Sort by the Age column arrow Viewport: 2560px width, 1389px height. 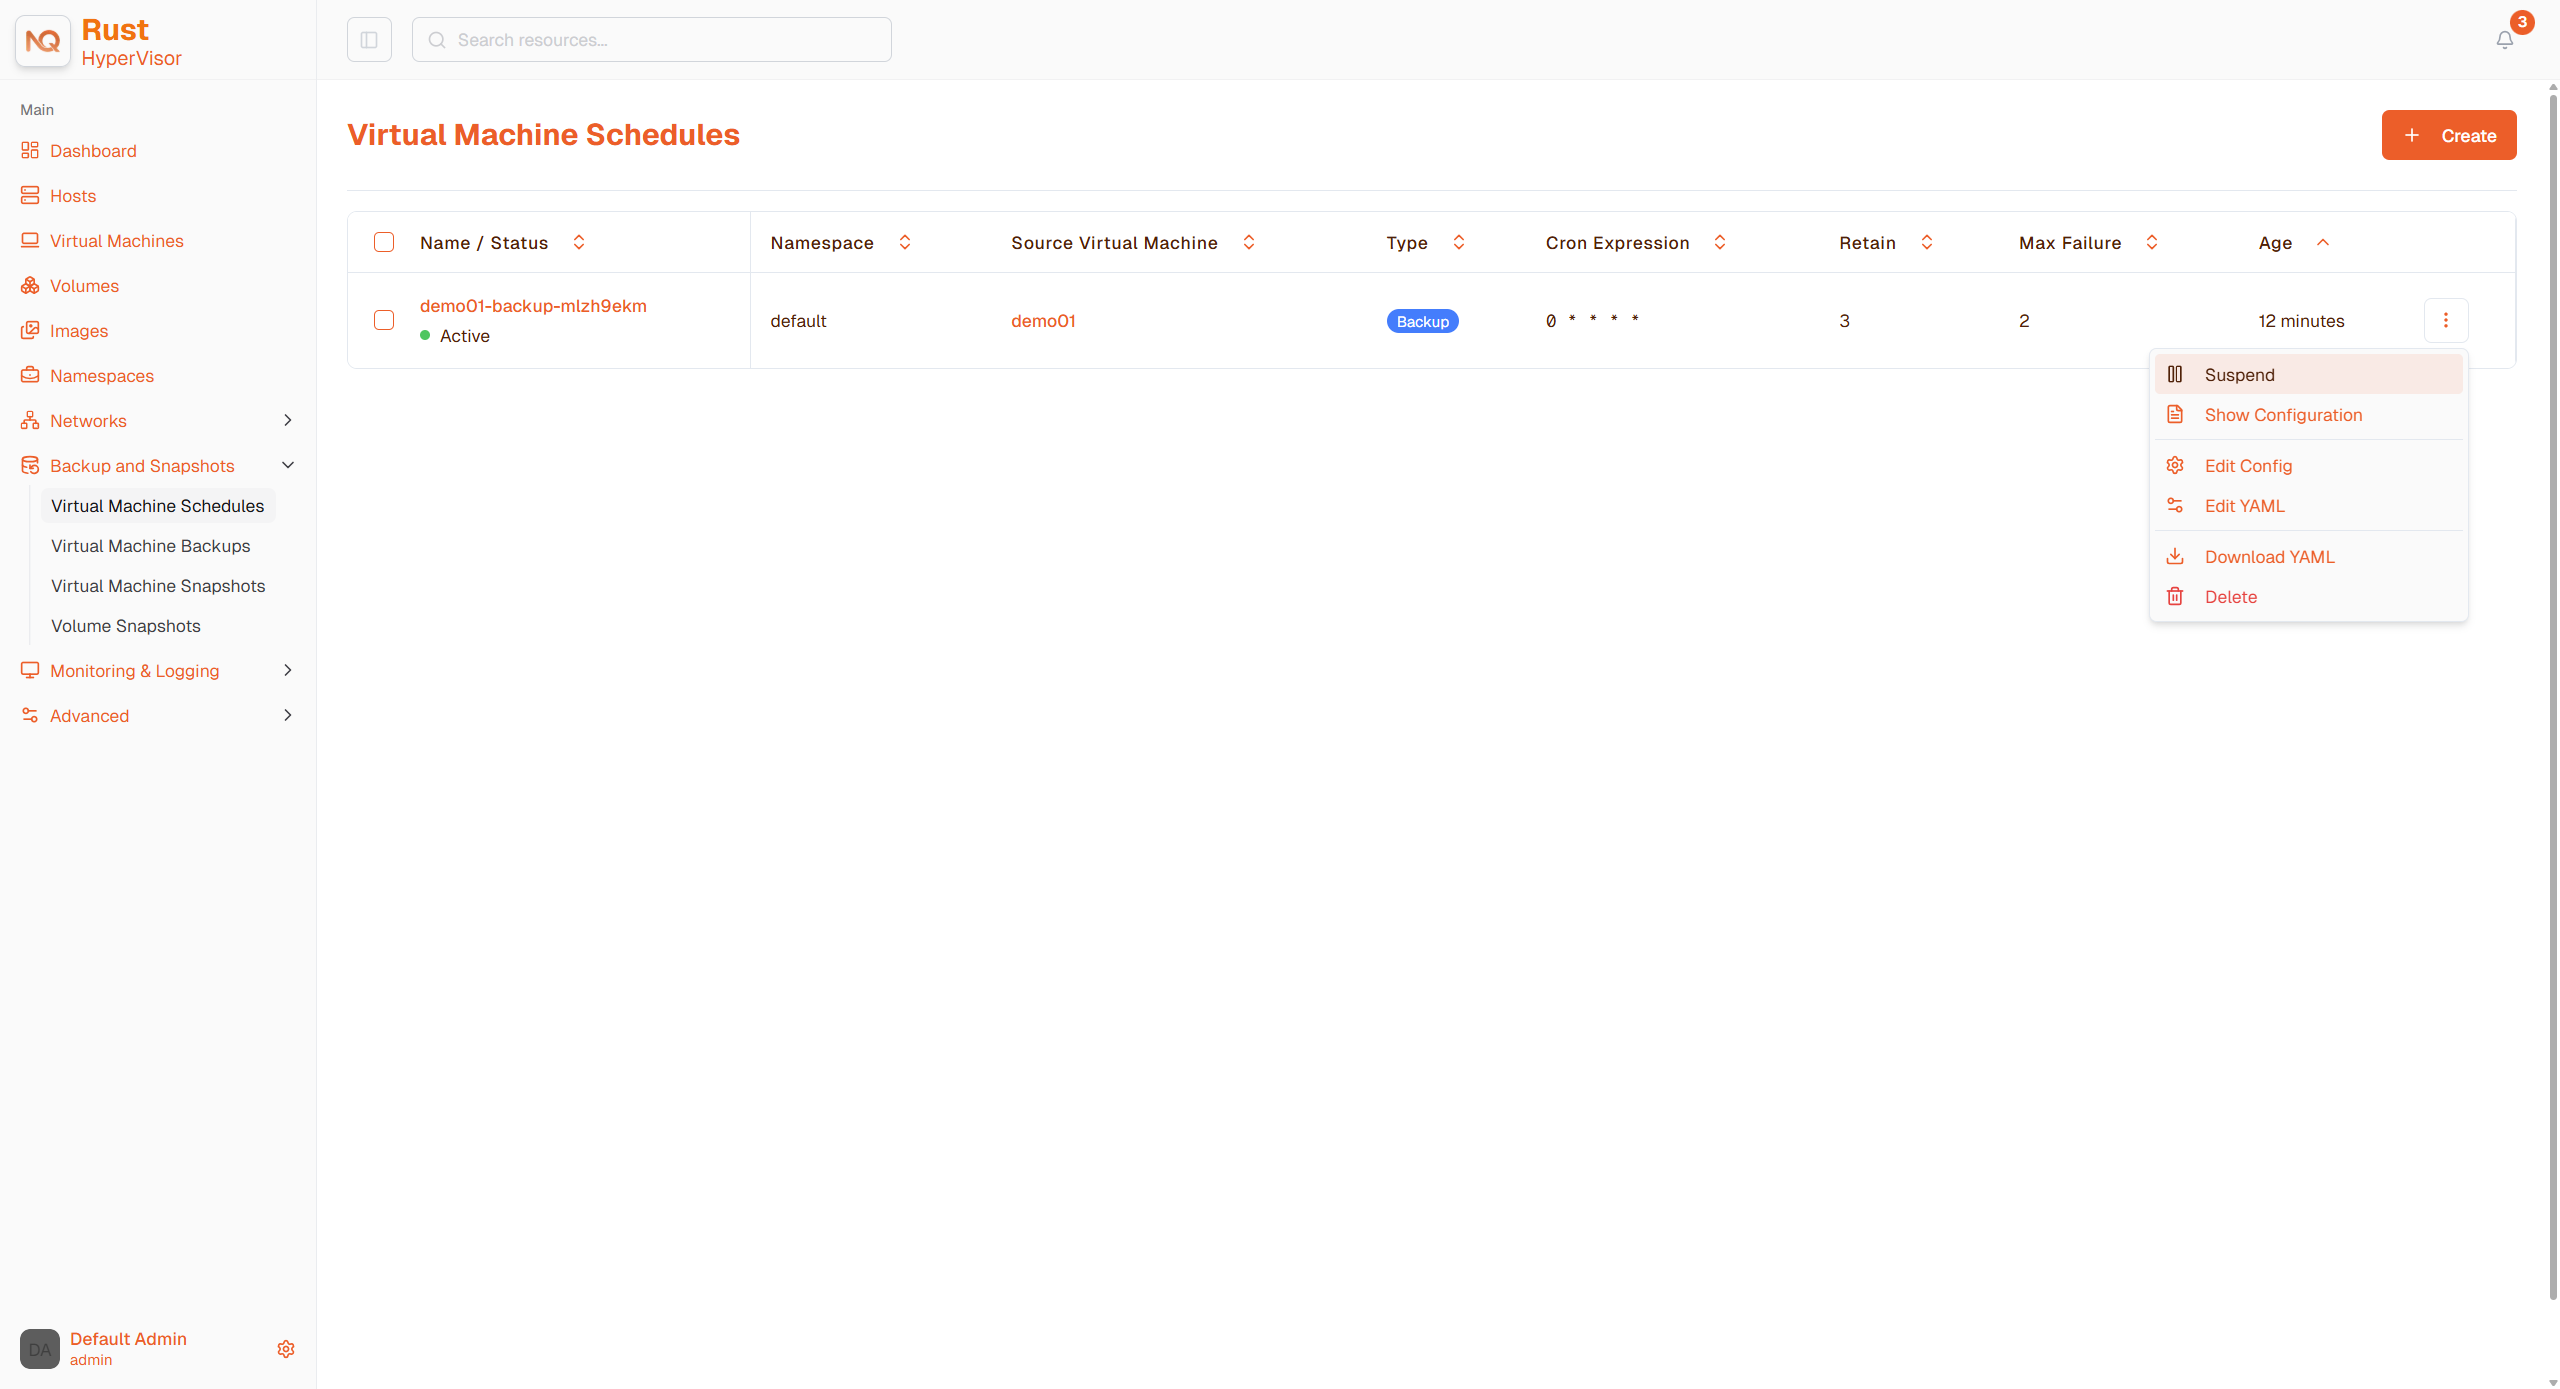click(2323, 243)
